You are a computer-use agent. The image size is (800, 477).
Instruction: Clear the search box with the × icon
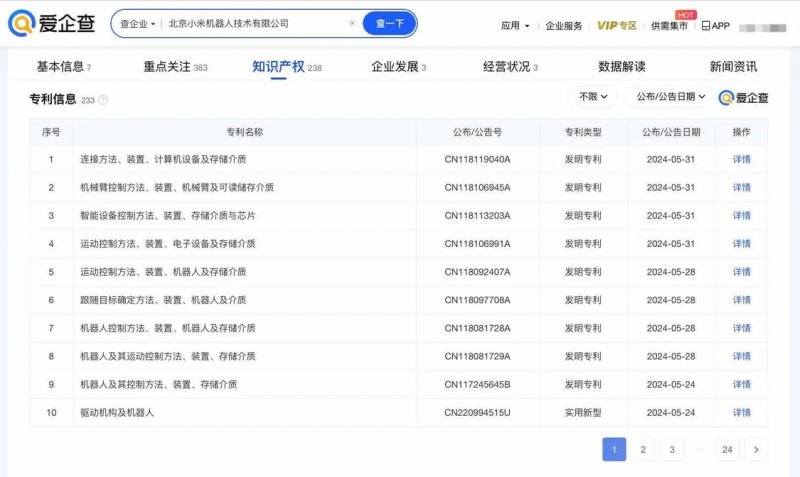point(352,23)
